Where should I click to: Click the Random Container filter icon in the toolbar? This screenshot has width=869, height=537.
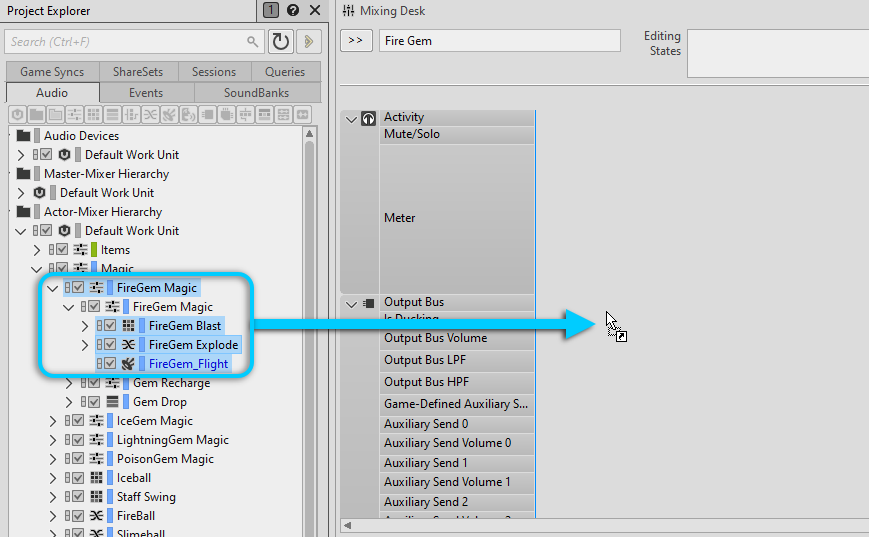93,115
